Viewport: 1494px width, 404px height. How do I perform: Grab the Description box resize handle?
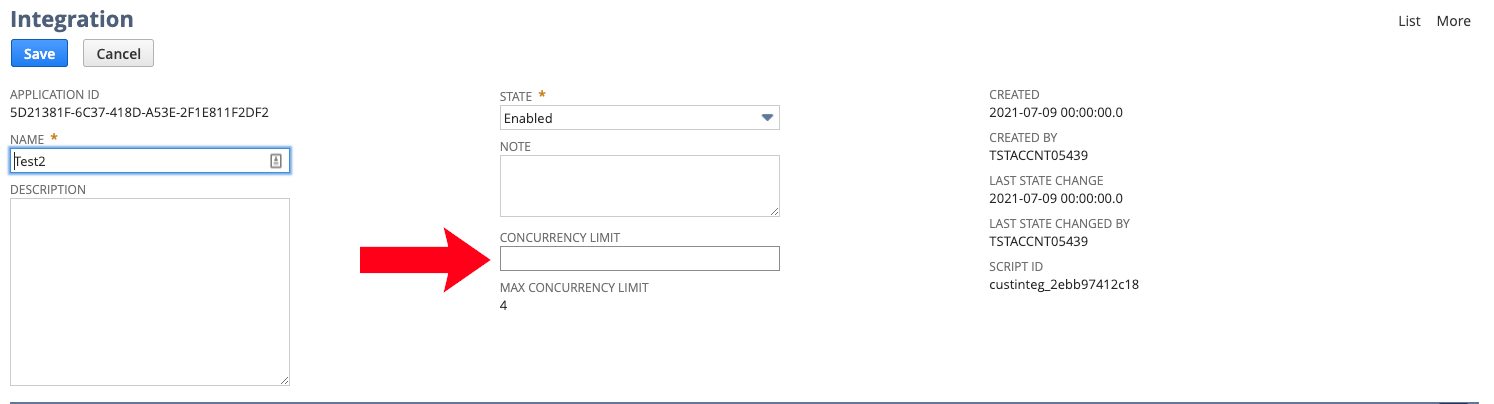(x=284, y=379)
